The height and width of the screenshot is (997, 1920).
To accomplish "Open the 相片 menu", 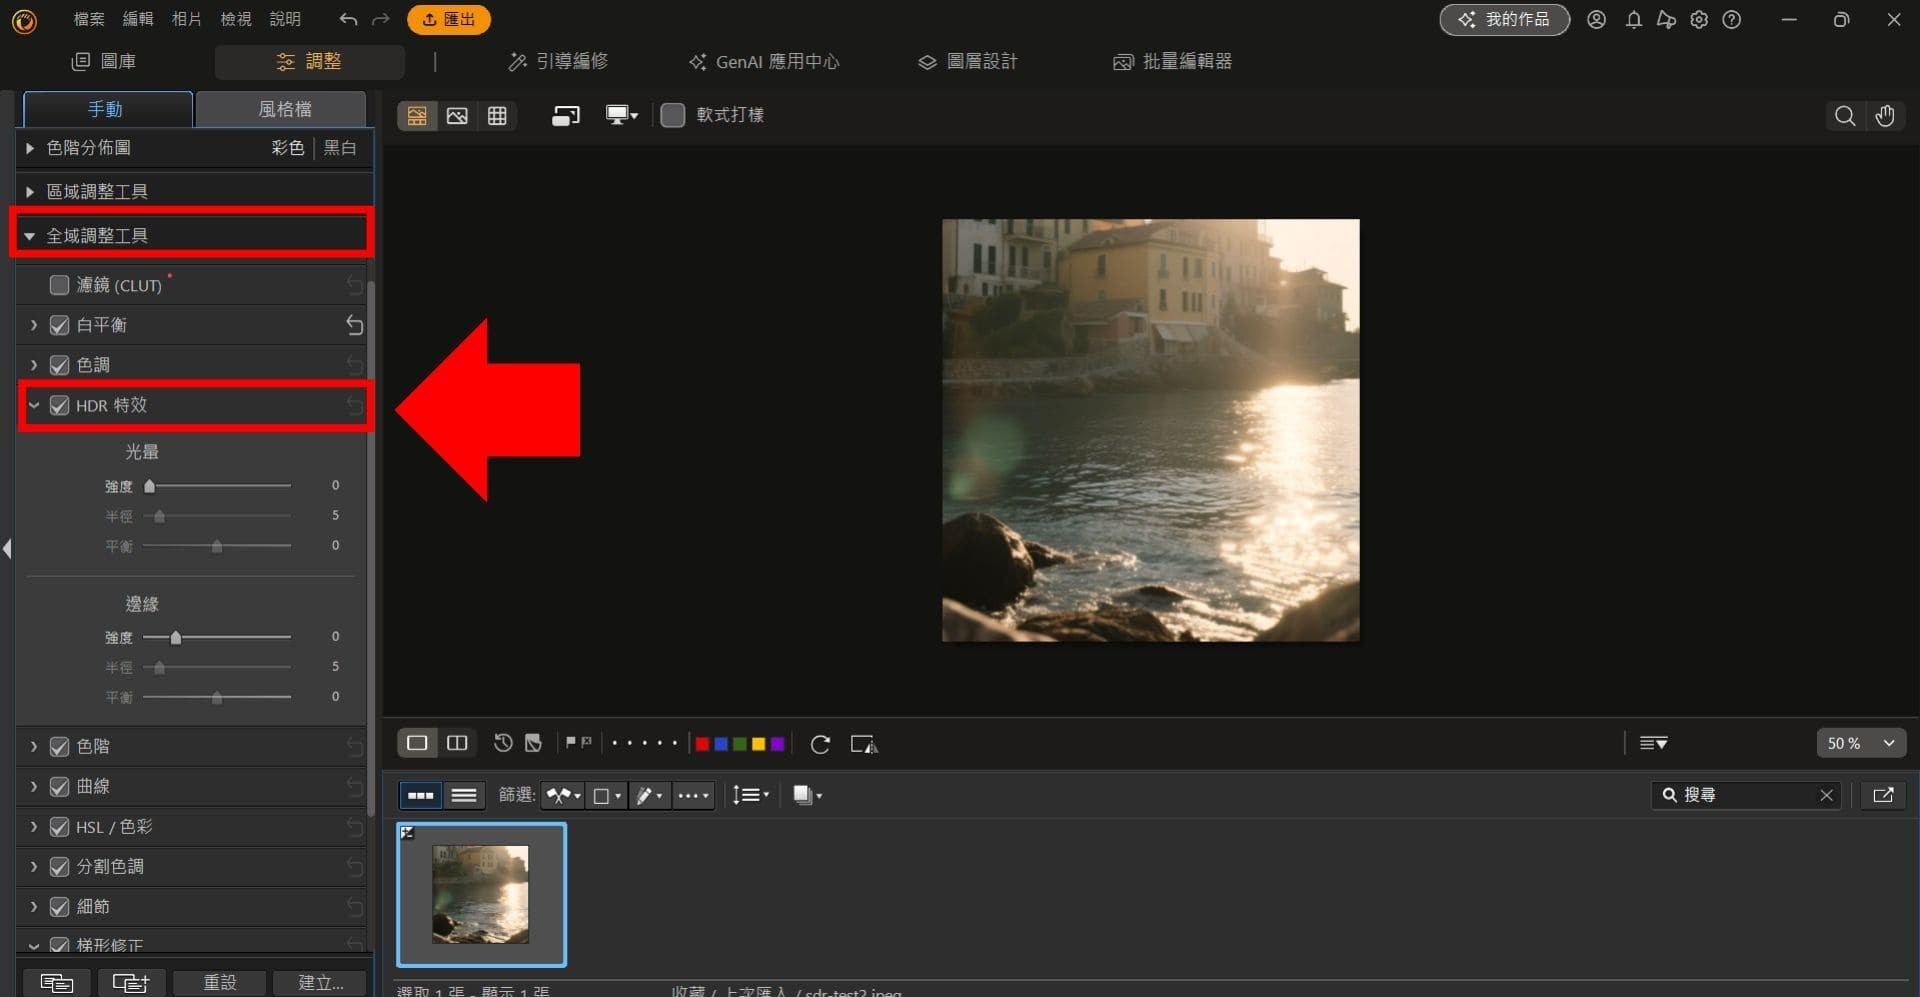I will (187, 19).
